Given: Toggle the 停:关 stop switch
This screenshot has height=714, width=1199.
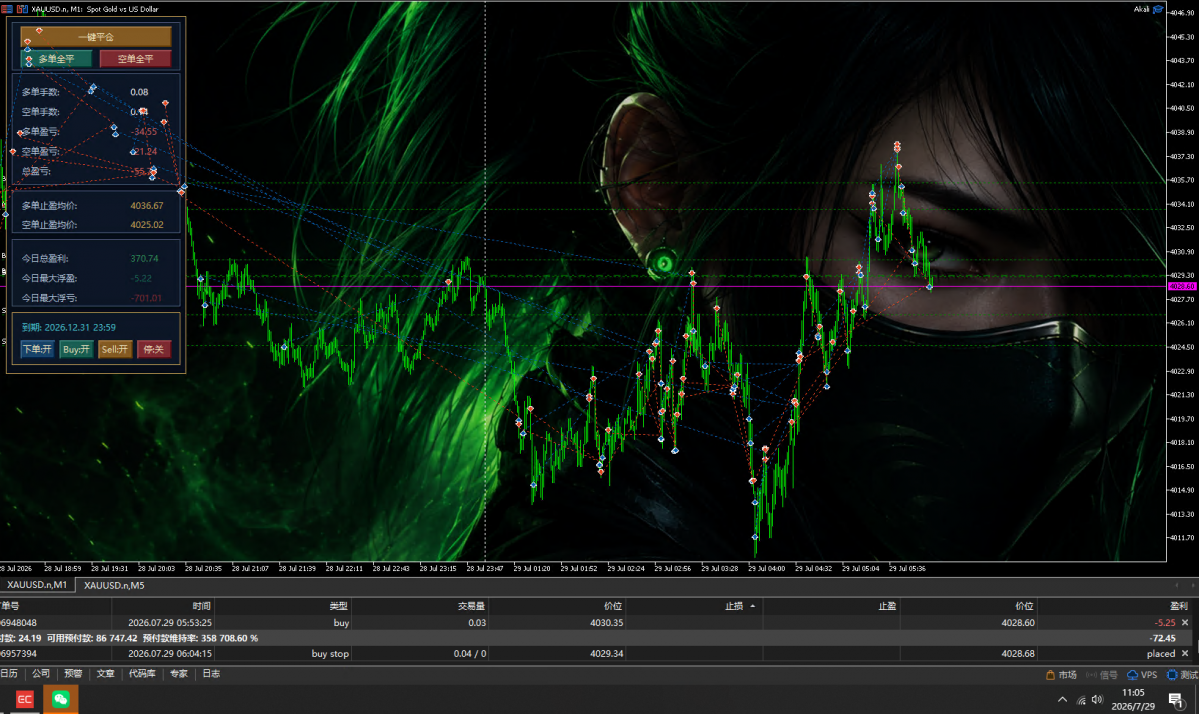Looking at the screenshot, I should [154, 349].
